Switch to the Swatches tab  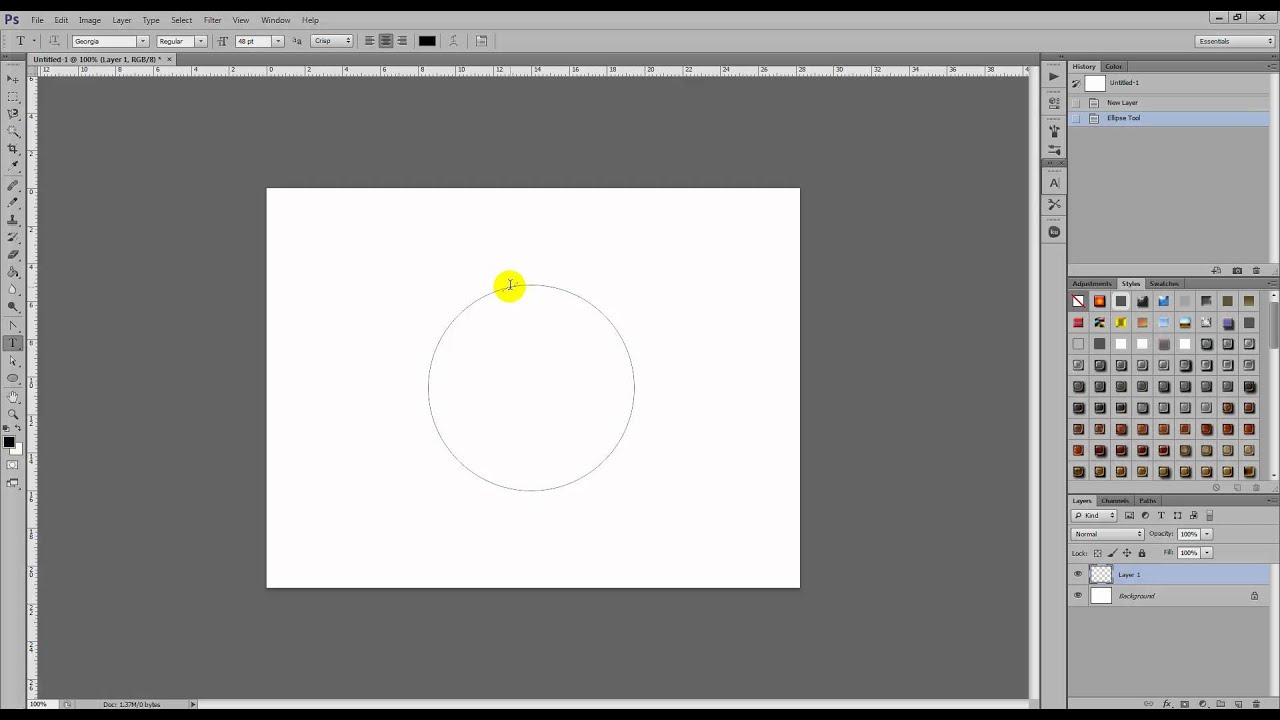(1164, 283)
